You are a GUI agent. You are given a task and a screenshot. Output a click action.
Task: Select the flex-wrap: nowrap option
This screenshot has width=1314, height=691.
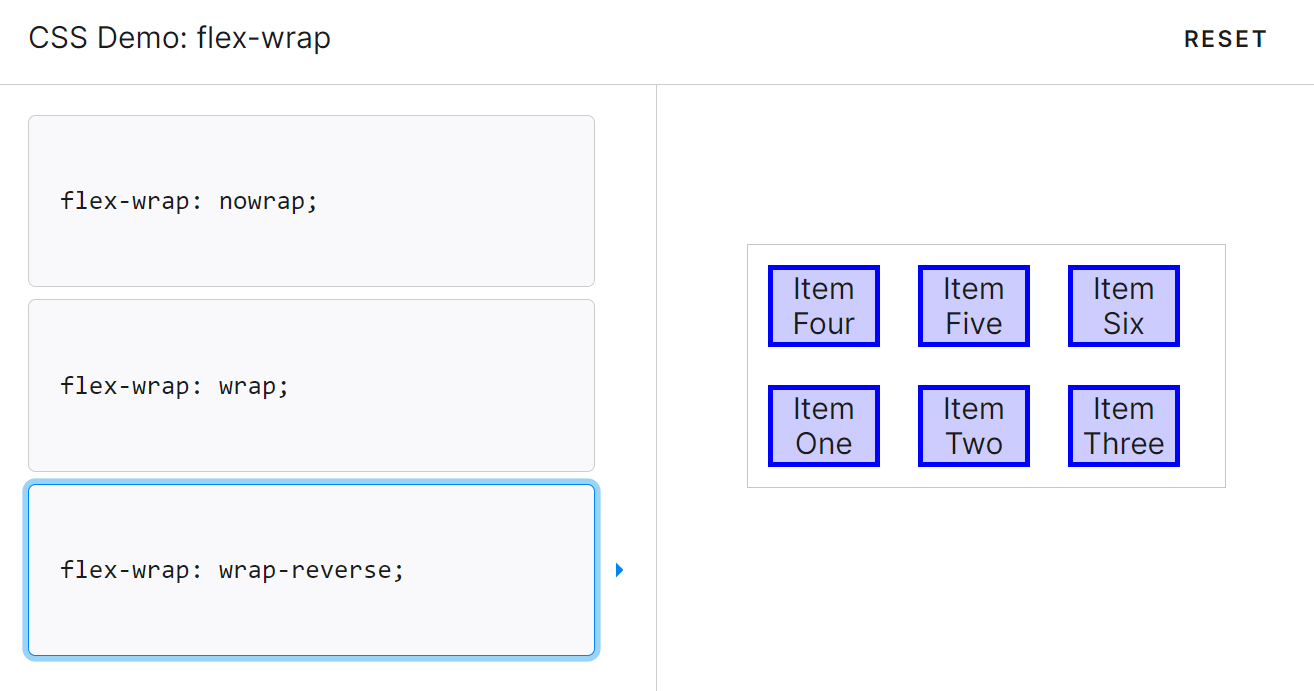311,201
